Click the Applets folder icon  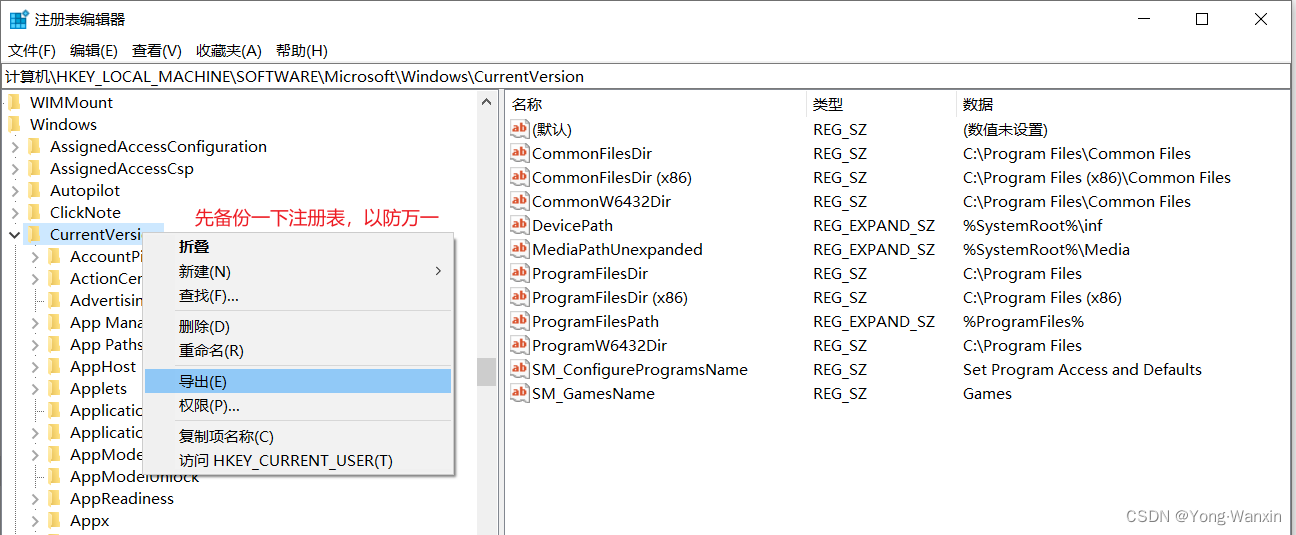pyautogui.click(x=55, y=388)
